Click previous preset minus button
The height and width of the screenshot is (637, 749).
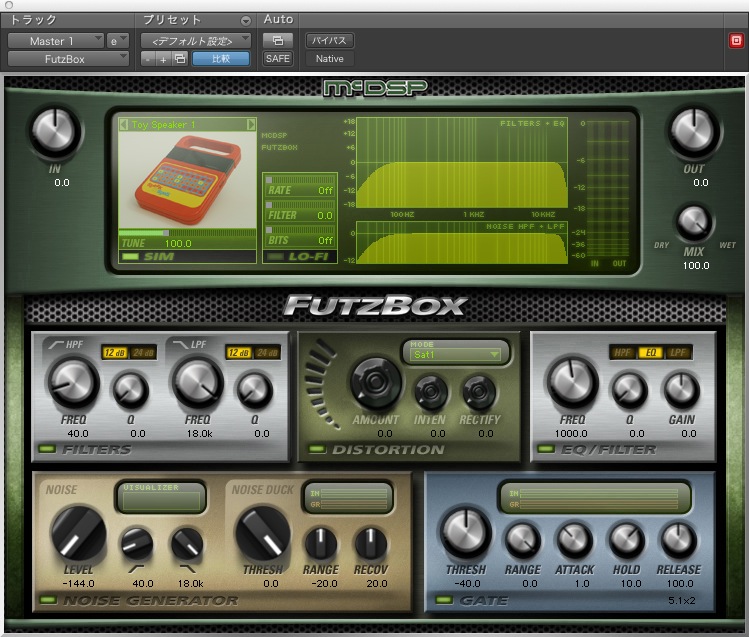pyautogui.click(x=149, y=59)
